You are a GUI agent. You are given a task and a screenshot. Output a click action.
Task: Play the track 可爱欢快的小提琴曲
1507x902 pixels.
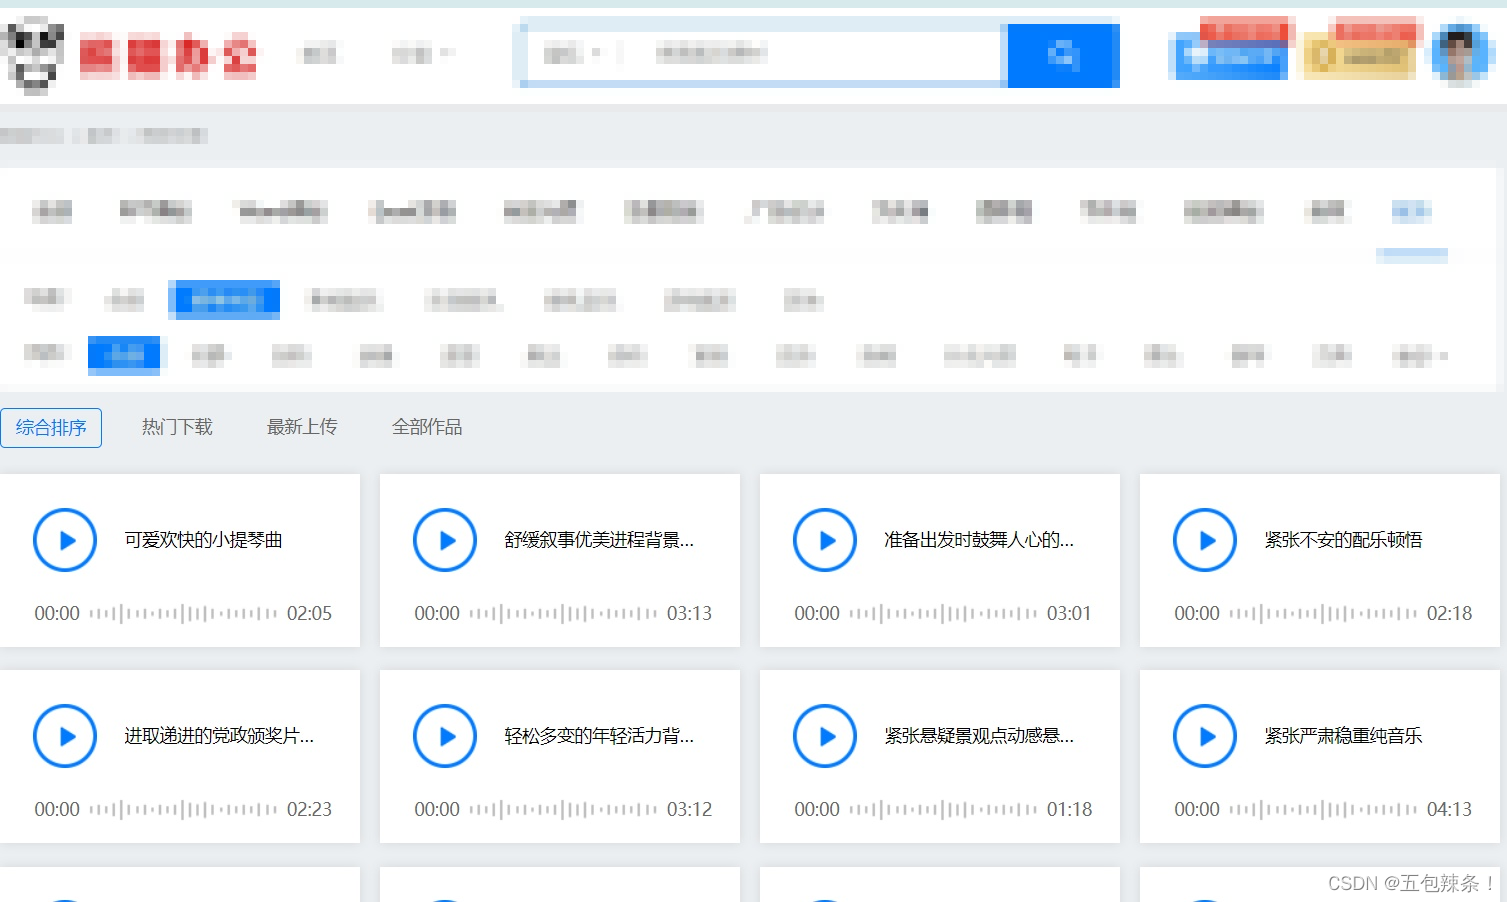click(x=65, y=540)
